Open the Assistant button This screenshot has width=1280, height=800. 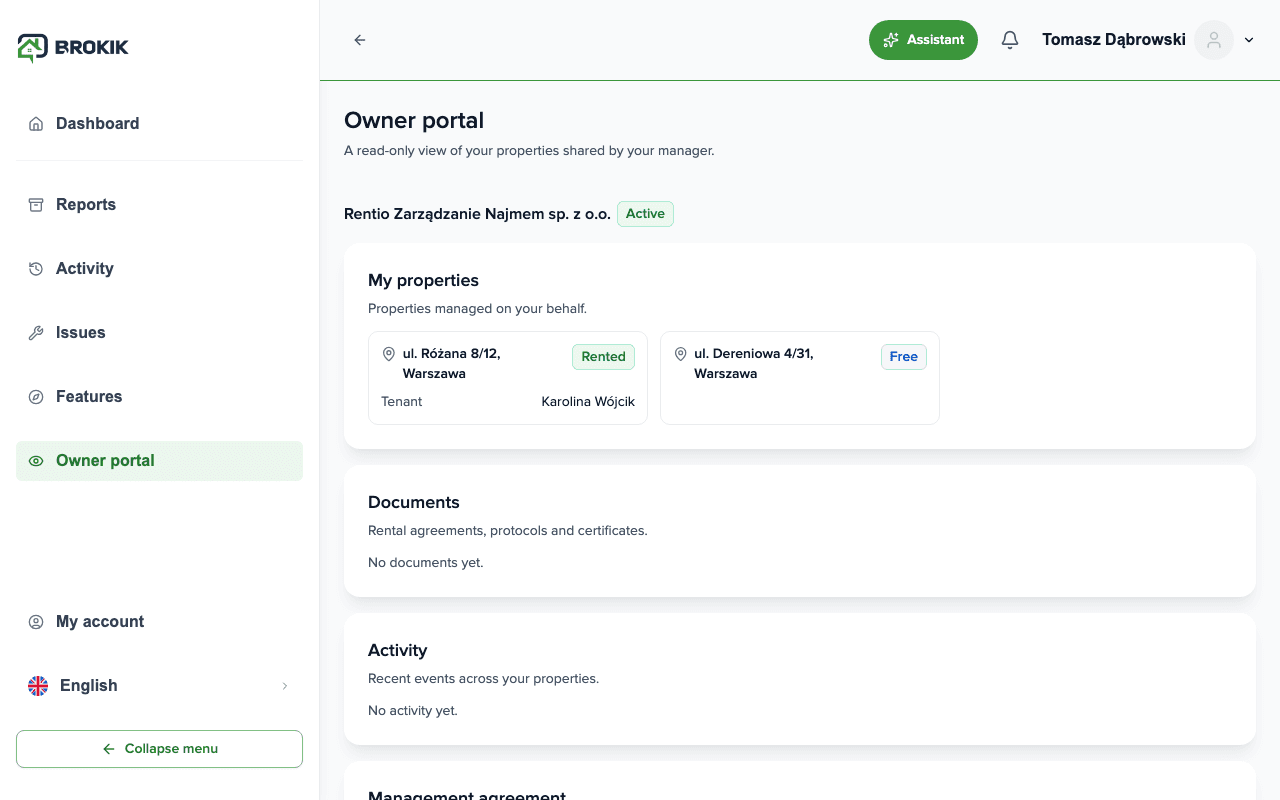click(923, 40)
